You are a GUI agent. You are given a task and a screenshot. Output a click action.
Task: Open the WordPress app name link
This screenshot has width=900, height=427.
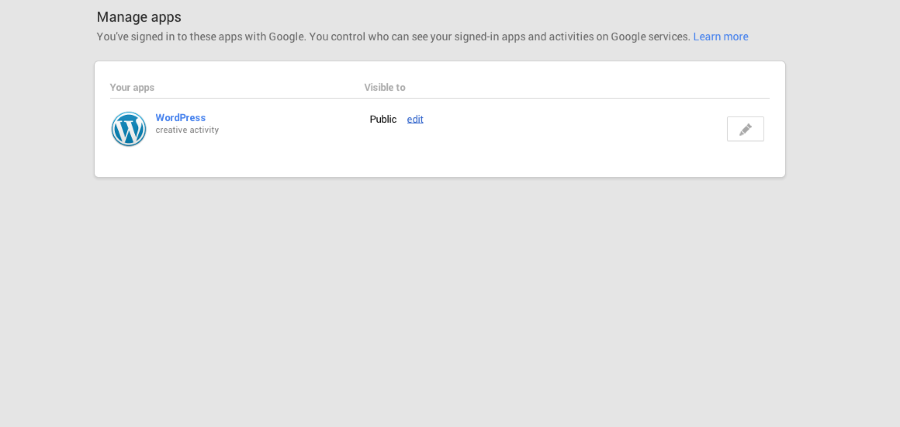coord(180,118)
